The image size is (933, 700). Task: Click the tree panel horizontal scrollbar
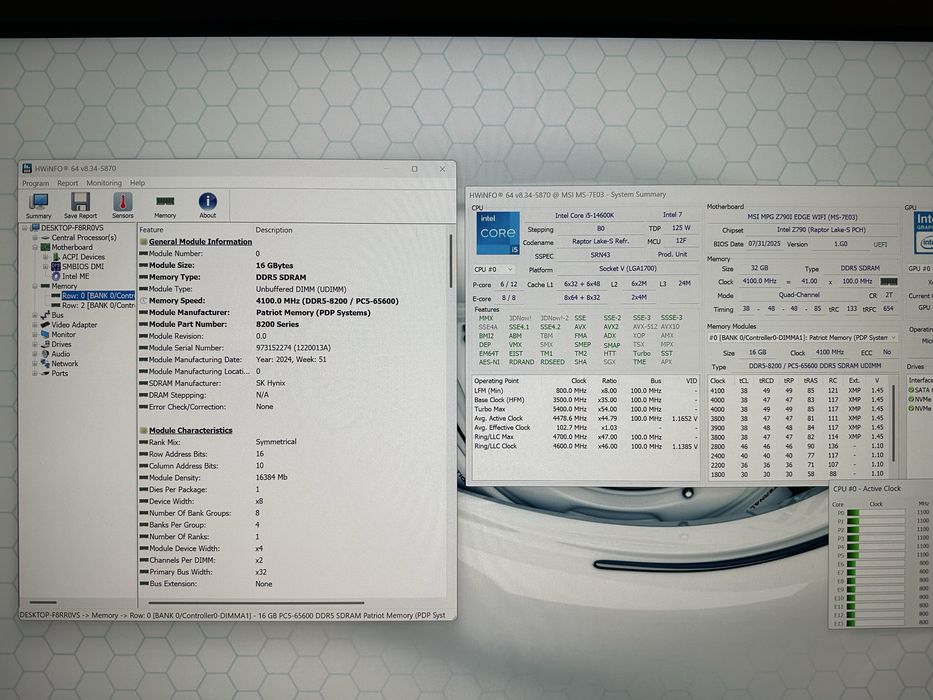click(x=43, y=602)
